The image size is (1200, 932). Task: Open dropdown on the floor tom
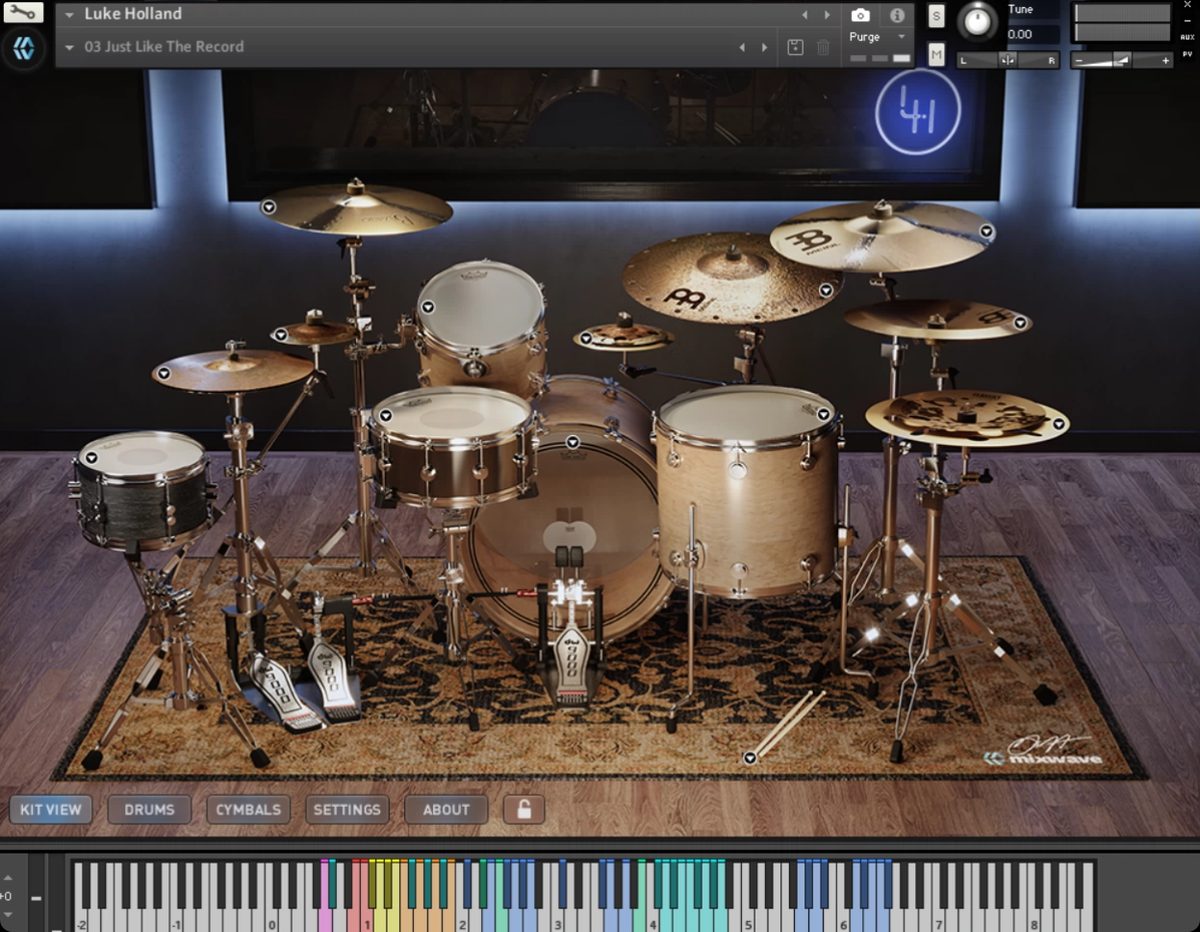824,414
